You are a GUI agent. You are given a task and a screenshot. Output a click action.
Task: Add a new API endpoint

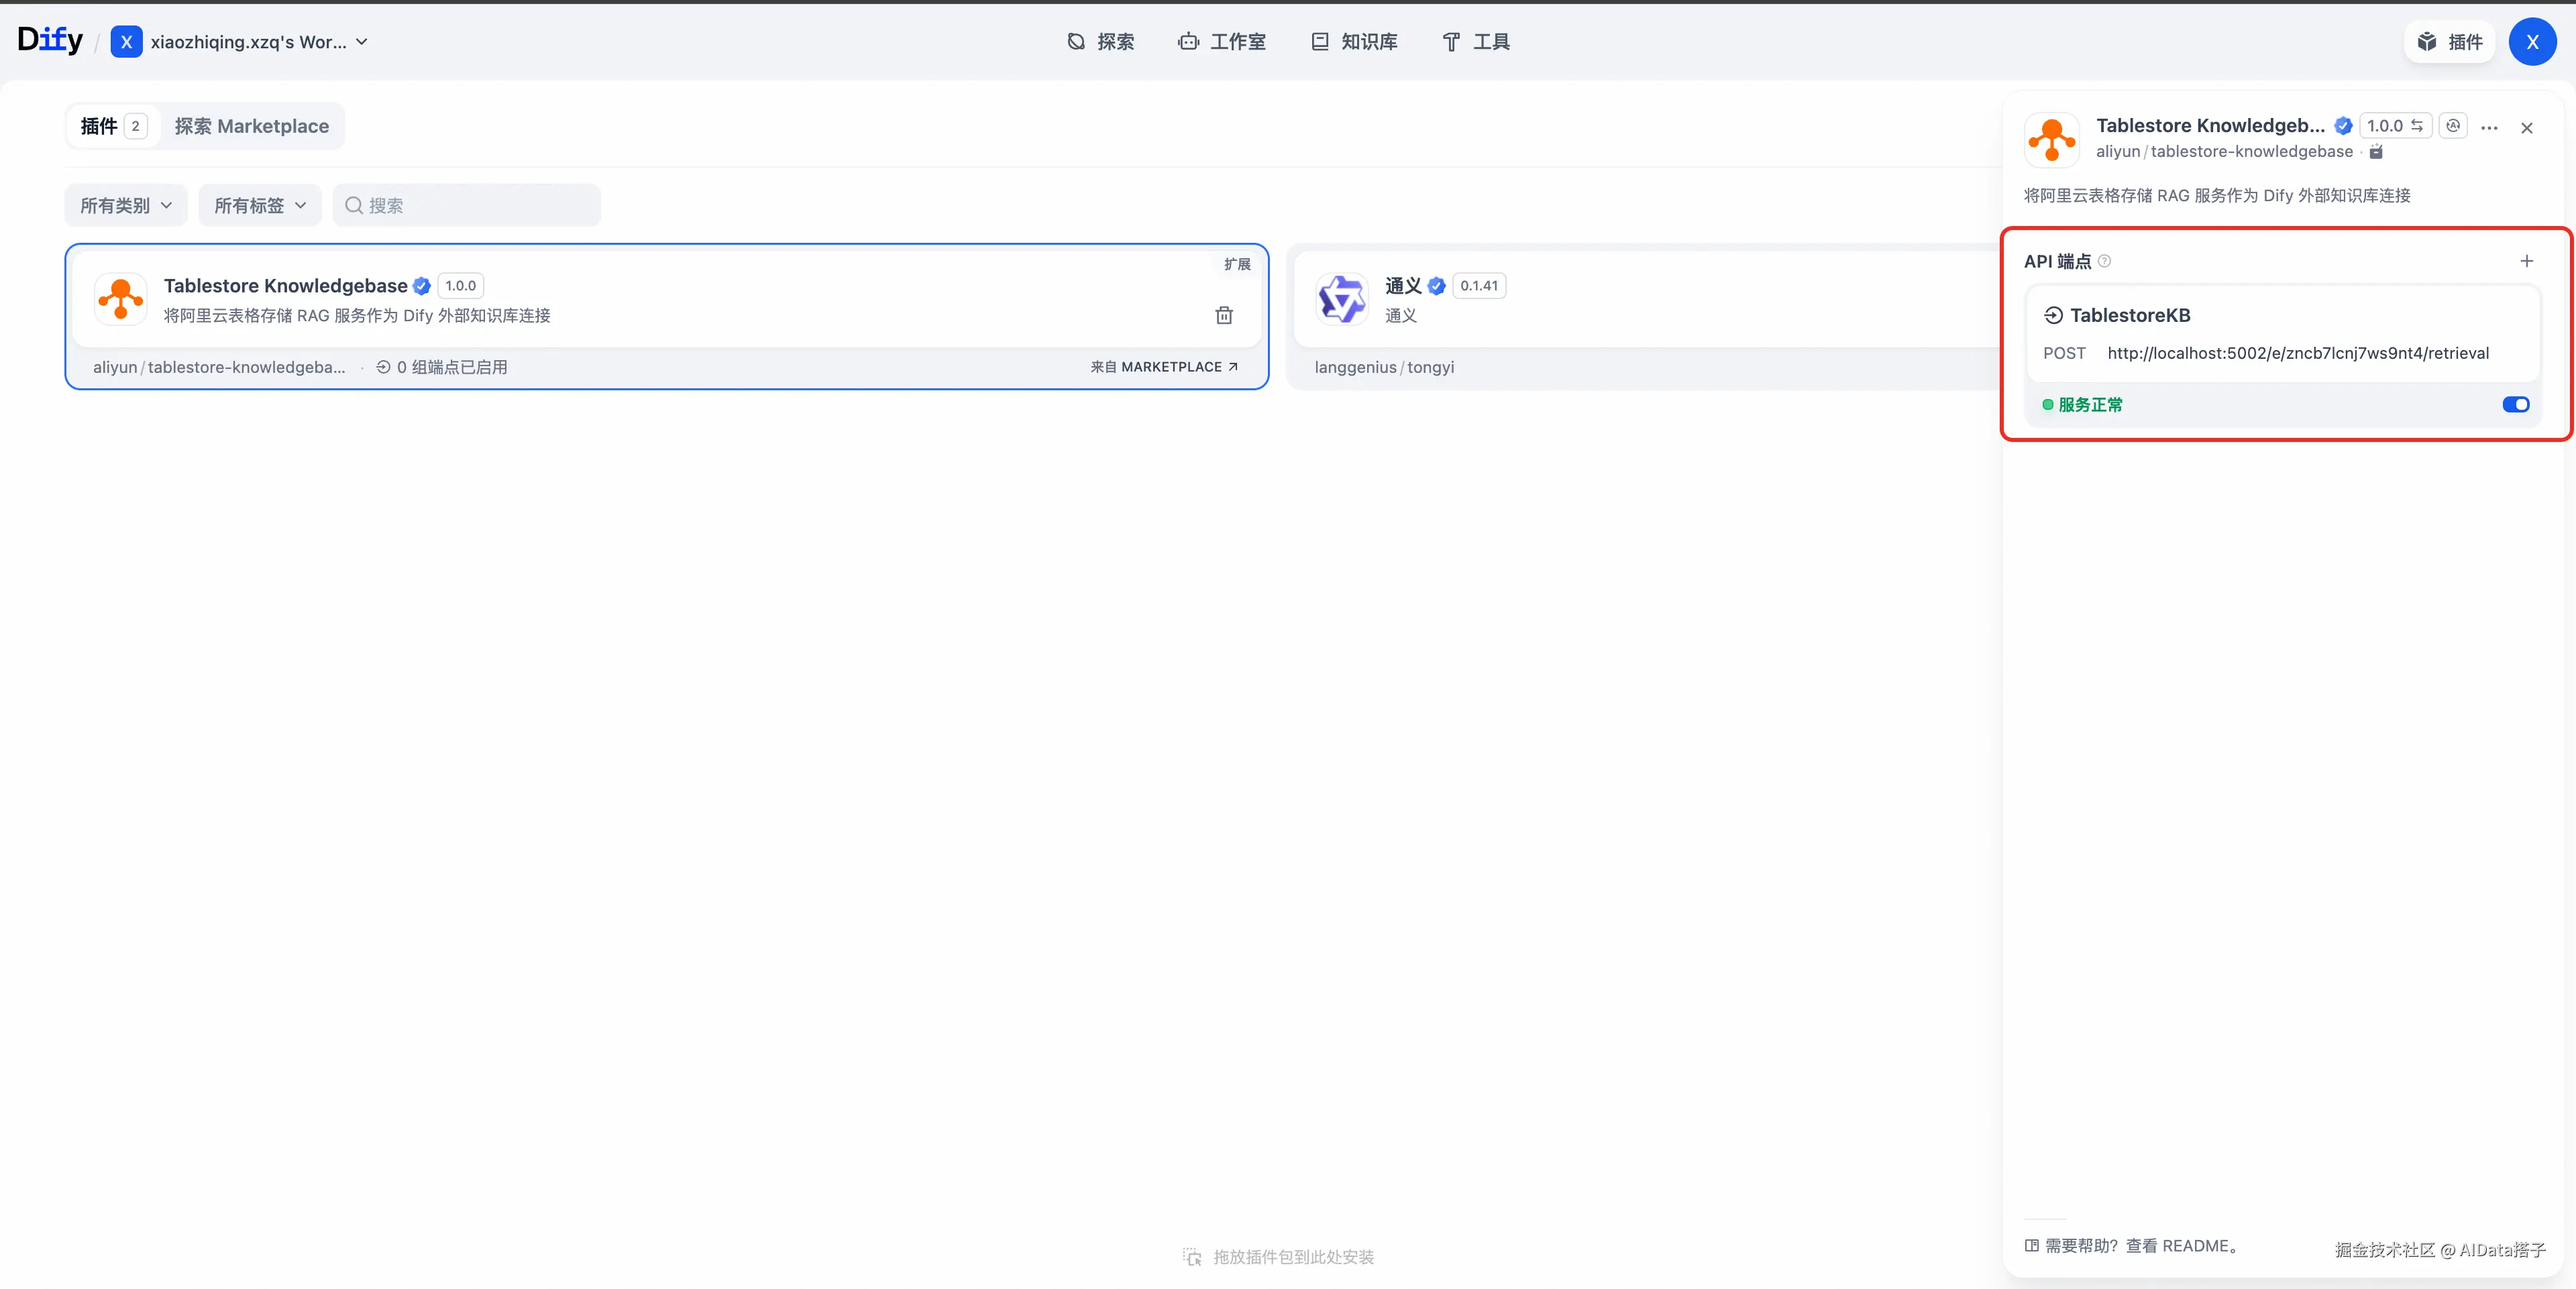(x=2526, y=261)
